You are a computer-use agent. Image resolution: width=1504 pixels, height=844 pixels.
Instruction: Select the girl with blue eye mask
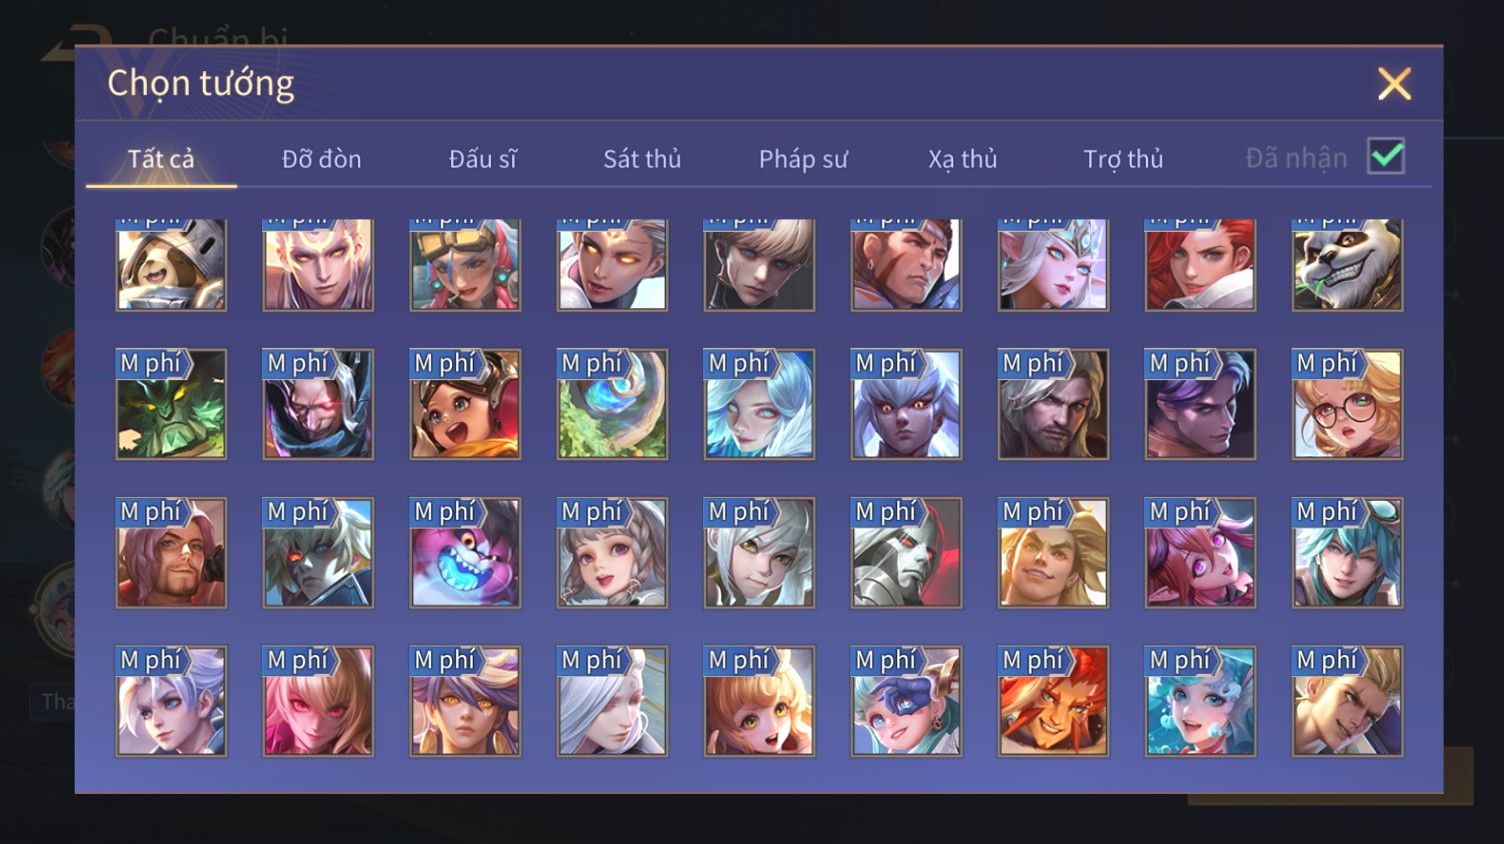(906, 700)
